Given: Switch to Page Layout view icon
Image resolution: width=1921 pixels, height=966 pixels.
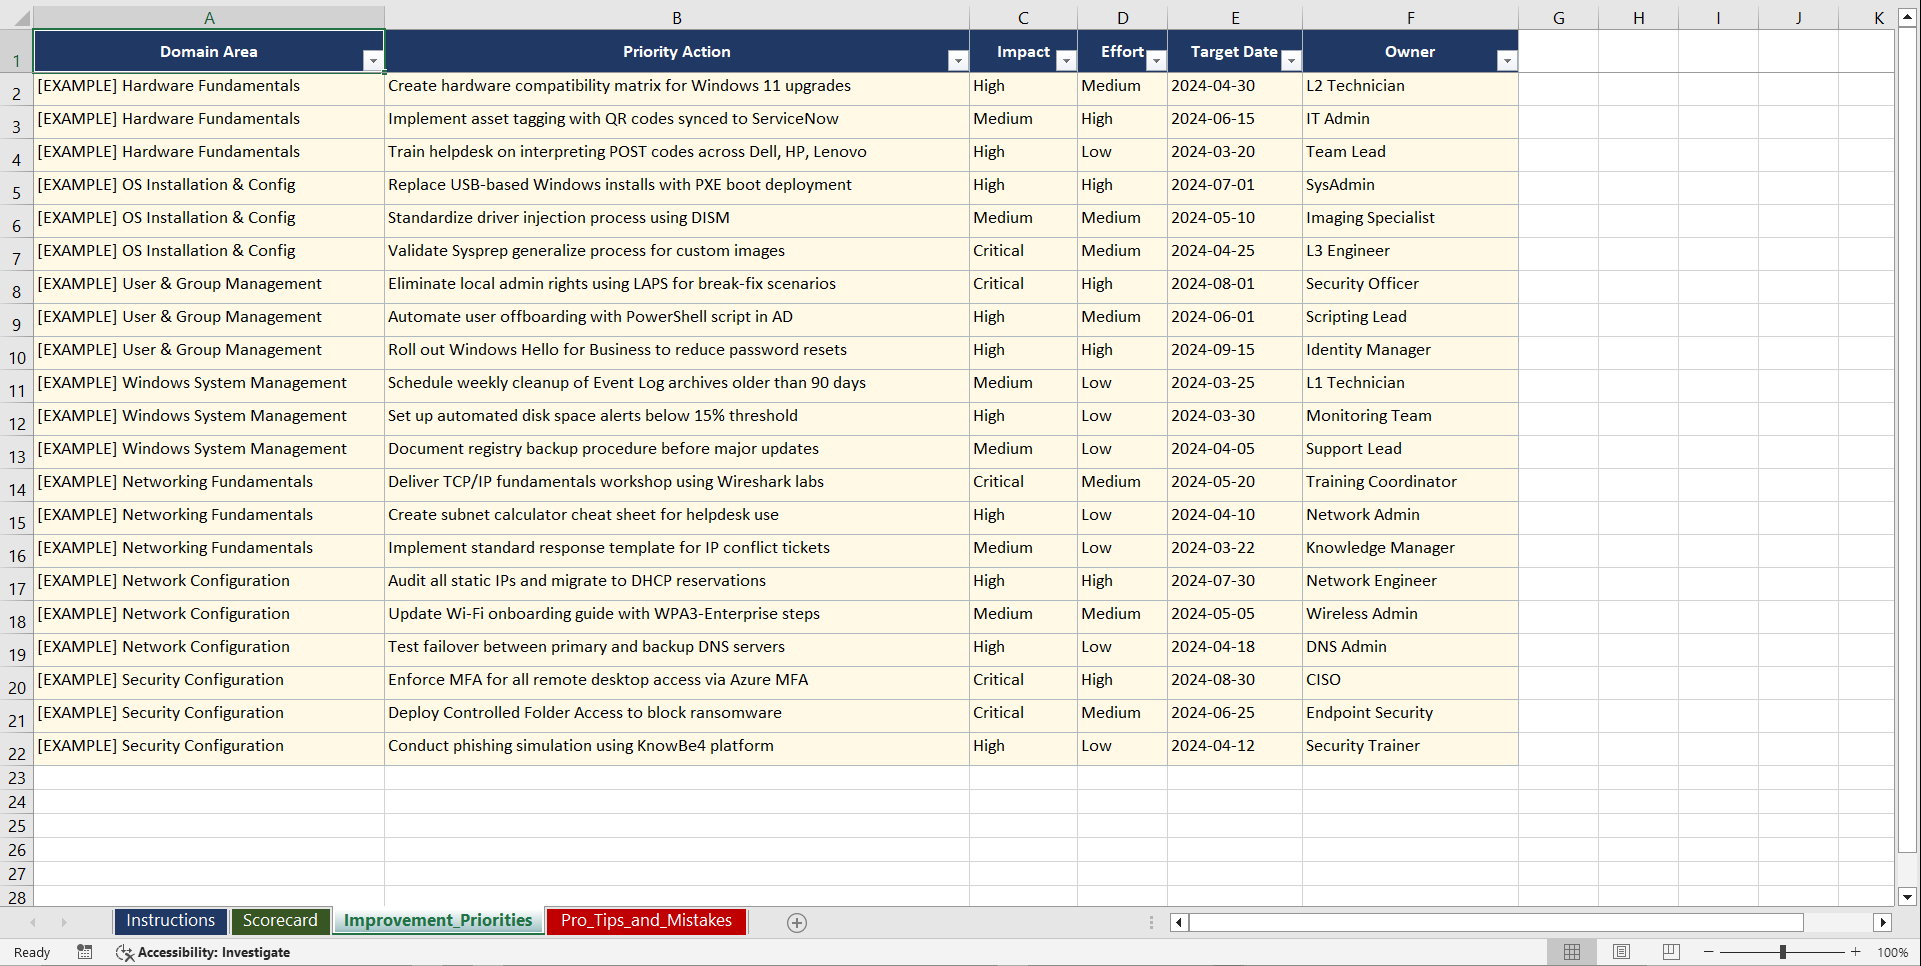Looking at the screenshot, I should [1622, 951].
